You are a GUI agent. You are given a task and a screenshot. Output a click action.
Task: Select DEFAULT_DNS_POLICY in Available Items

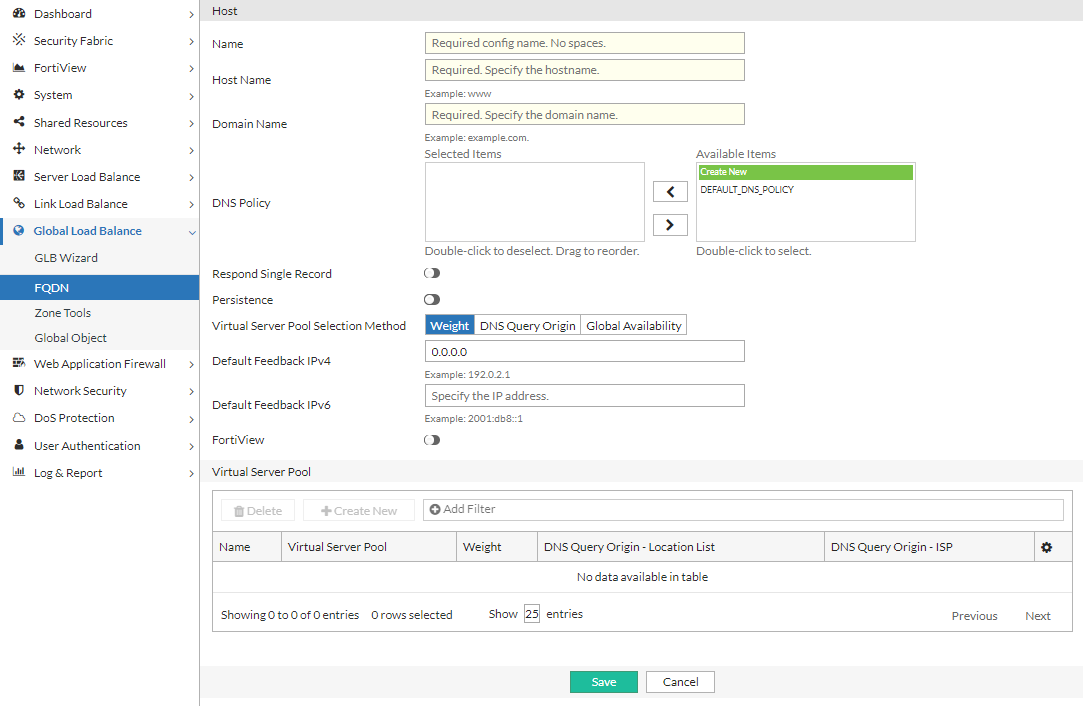click(747, 189)
